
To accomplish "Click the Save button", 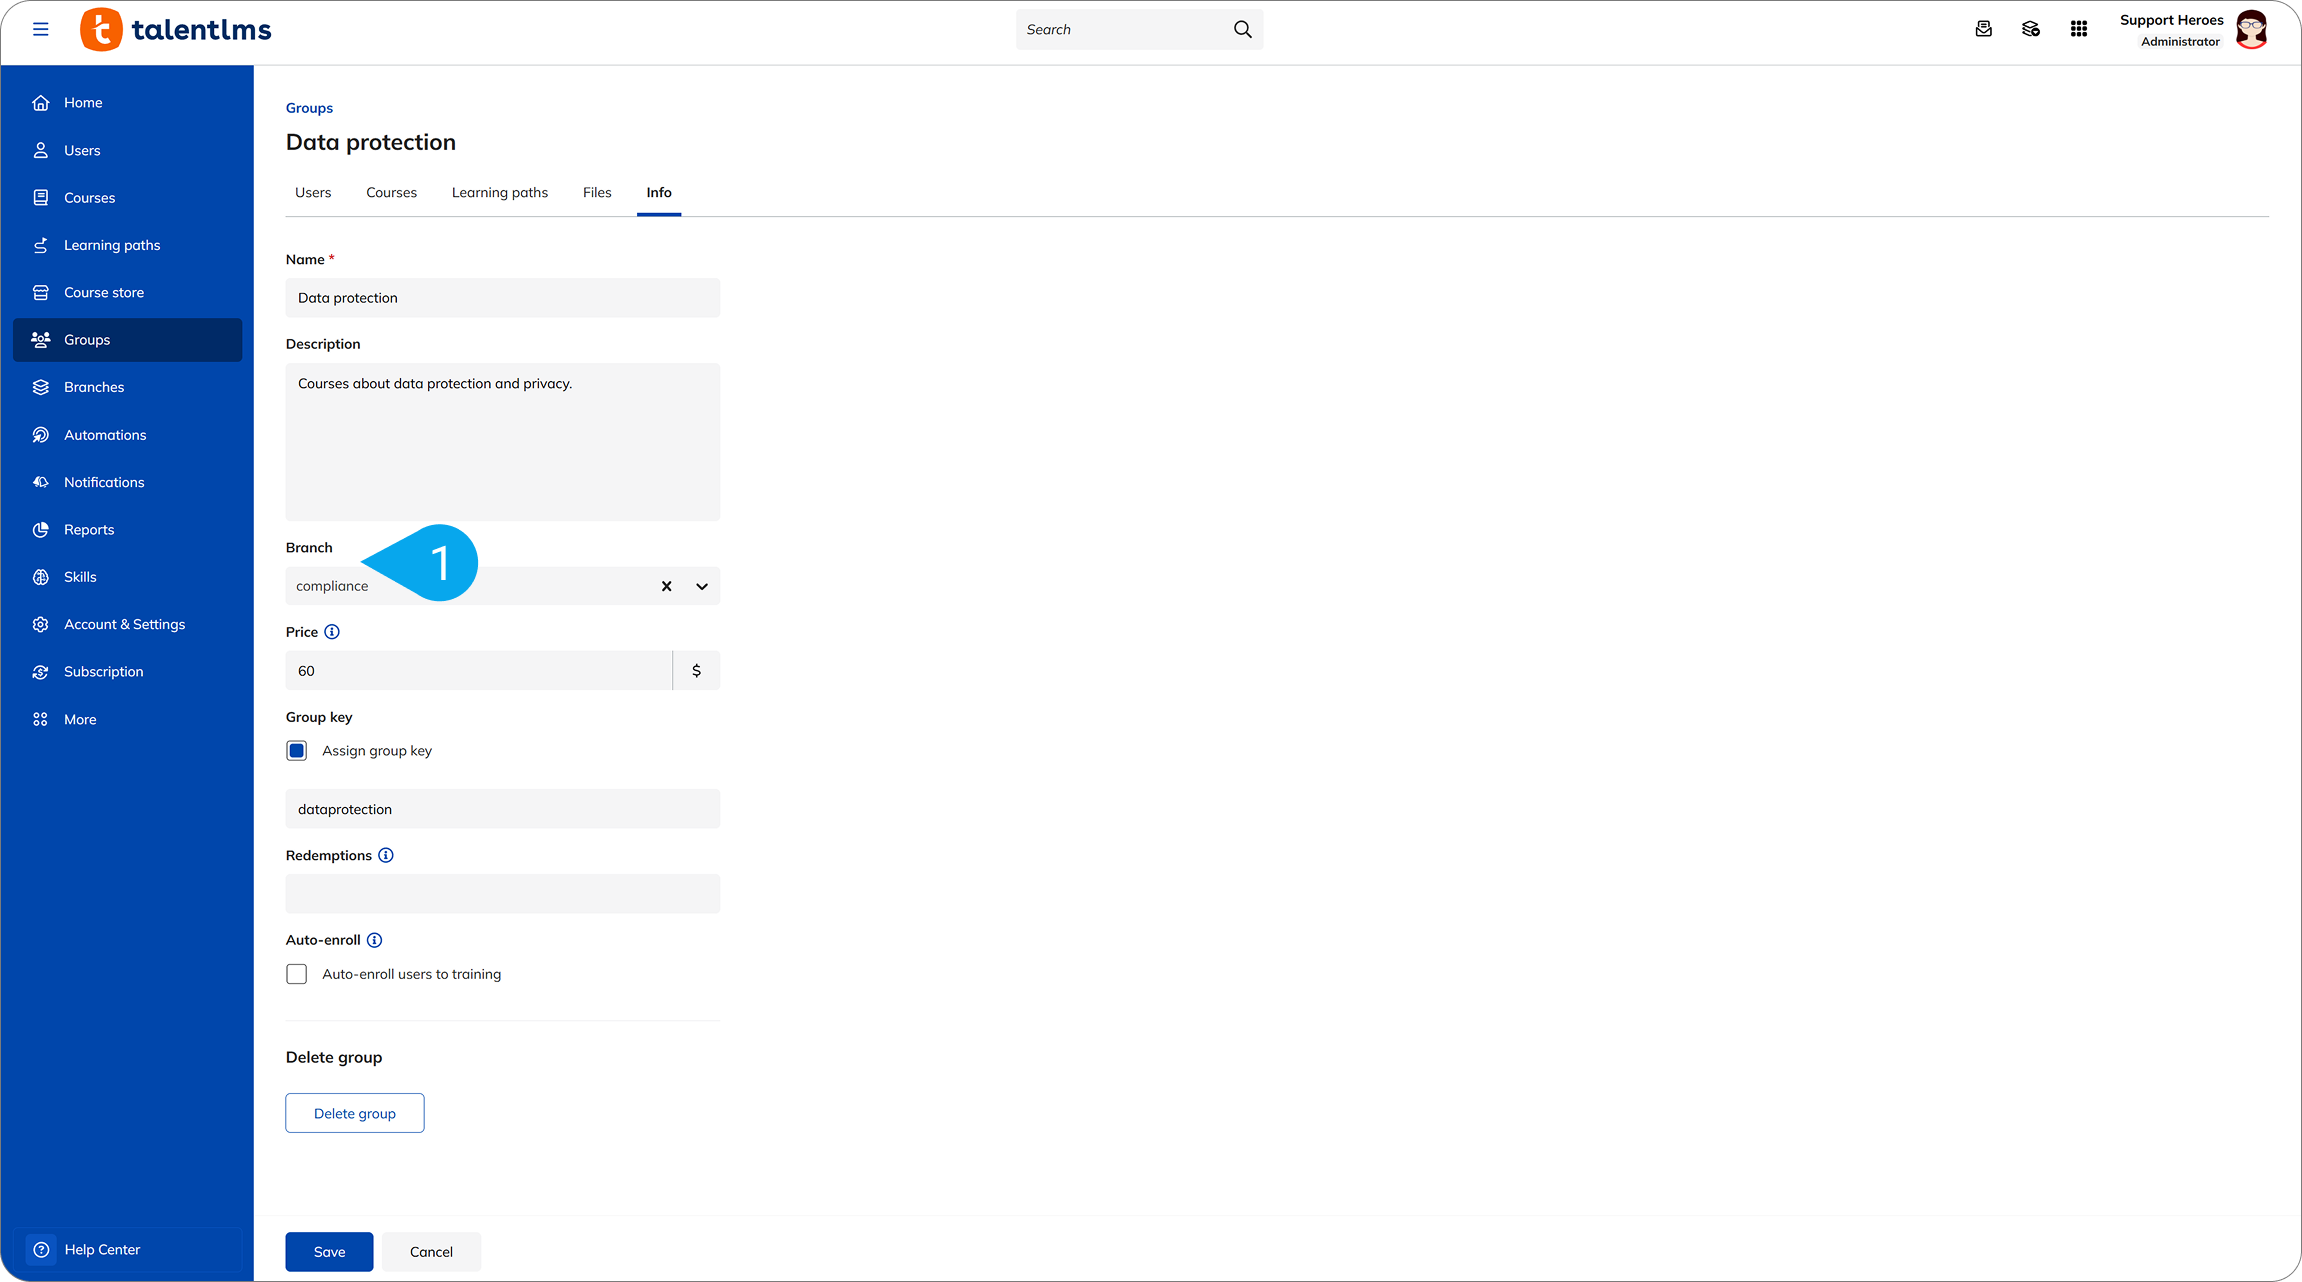I will click(329, 1252).
